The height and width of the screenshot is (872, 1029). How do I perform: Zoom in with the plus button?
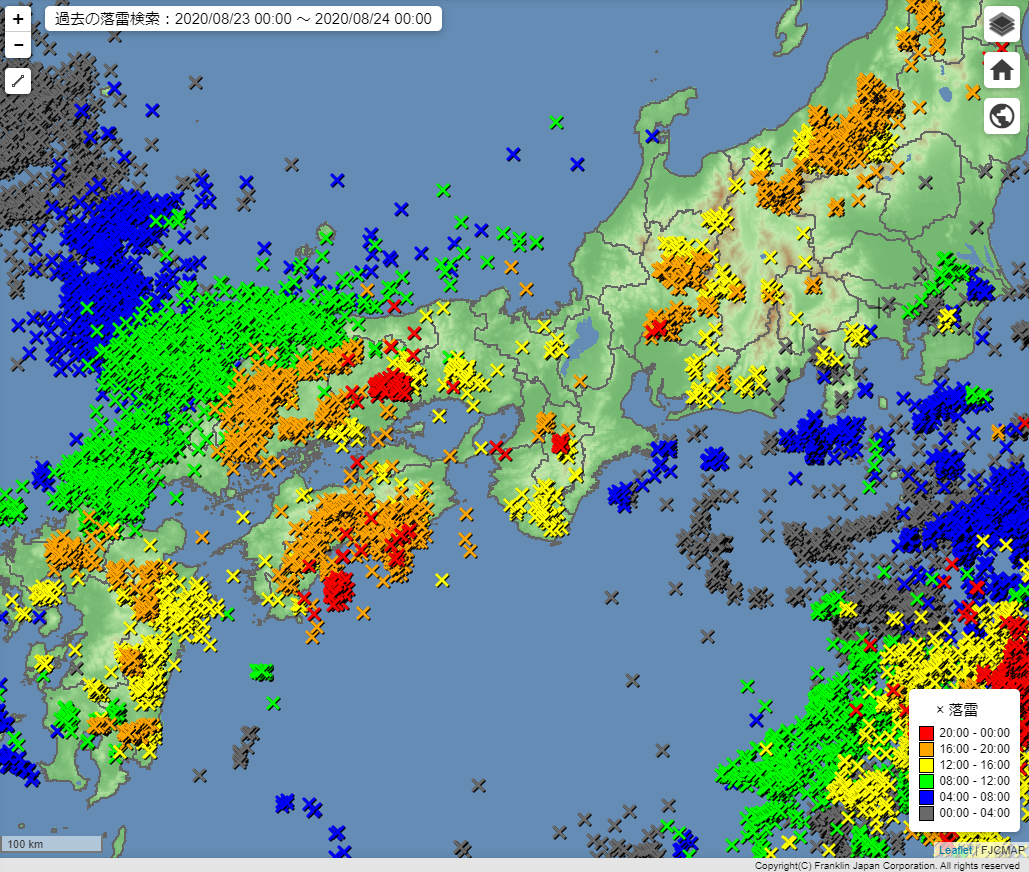pos(18,19)
